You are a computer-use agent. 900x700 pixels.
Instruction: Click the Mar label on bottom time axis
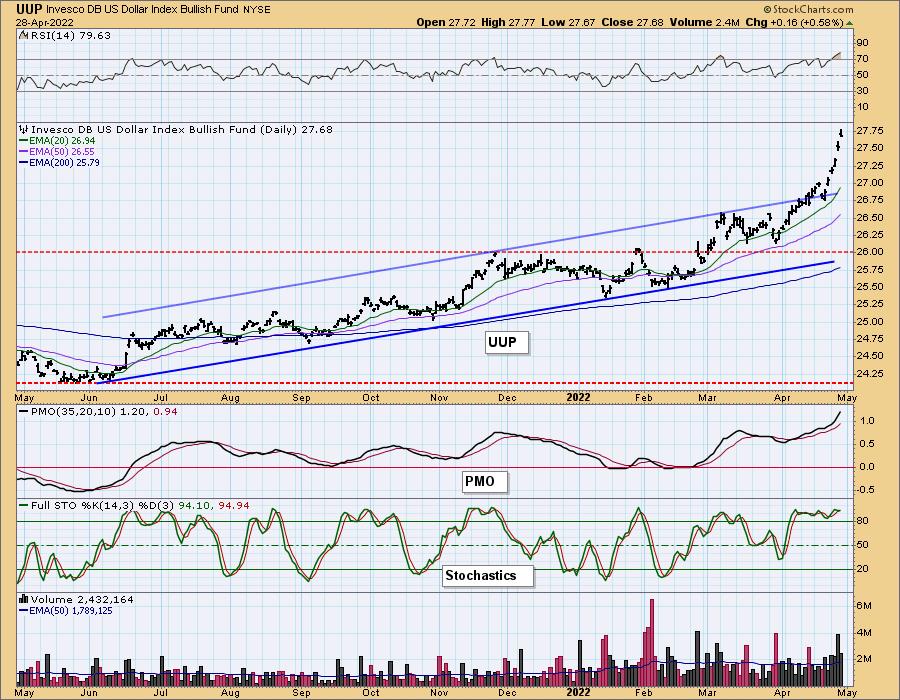[x=707, y=693]
